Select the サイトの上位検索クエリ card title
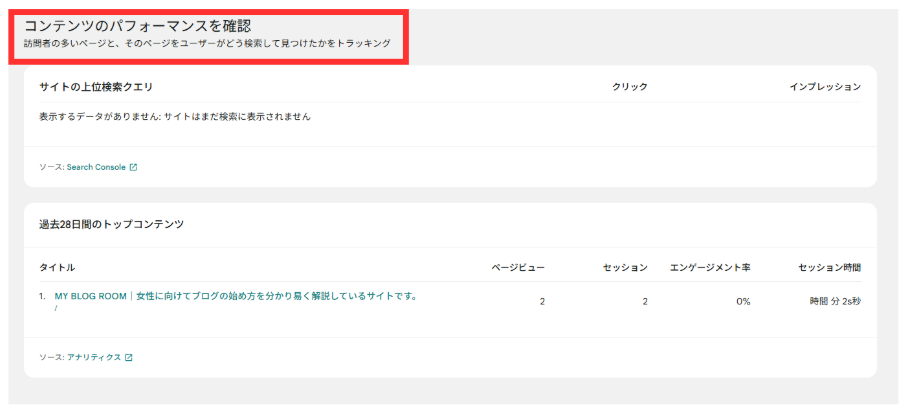Screen dimensions: 923x418 tap(96, 87)
